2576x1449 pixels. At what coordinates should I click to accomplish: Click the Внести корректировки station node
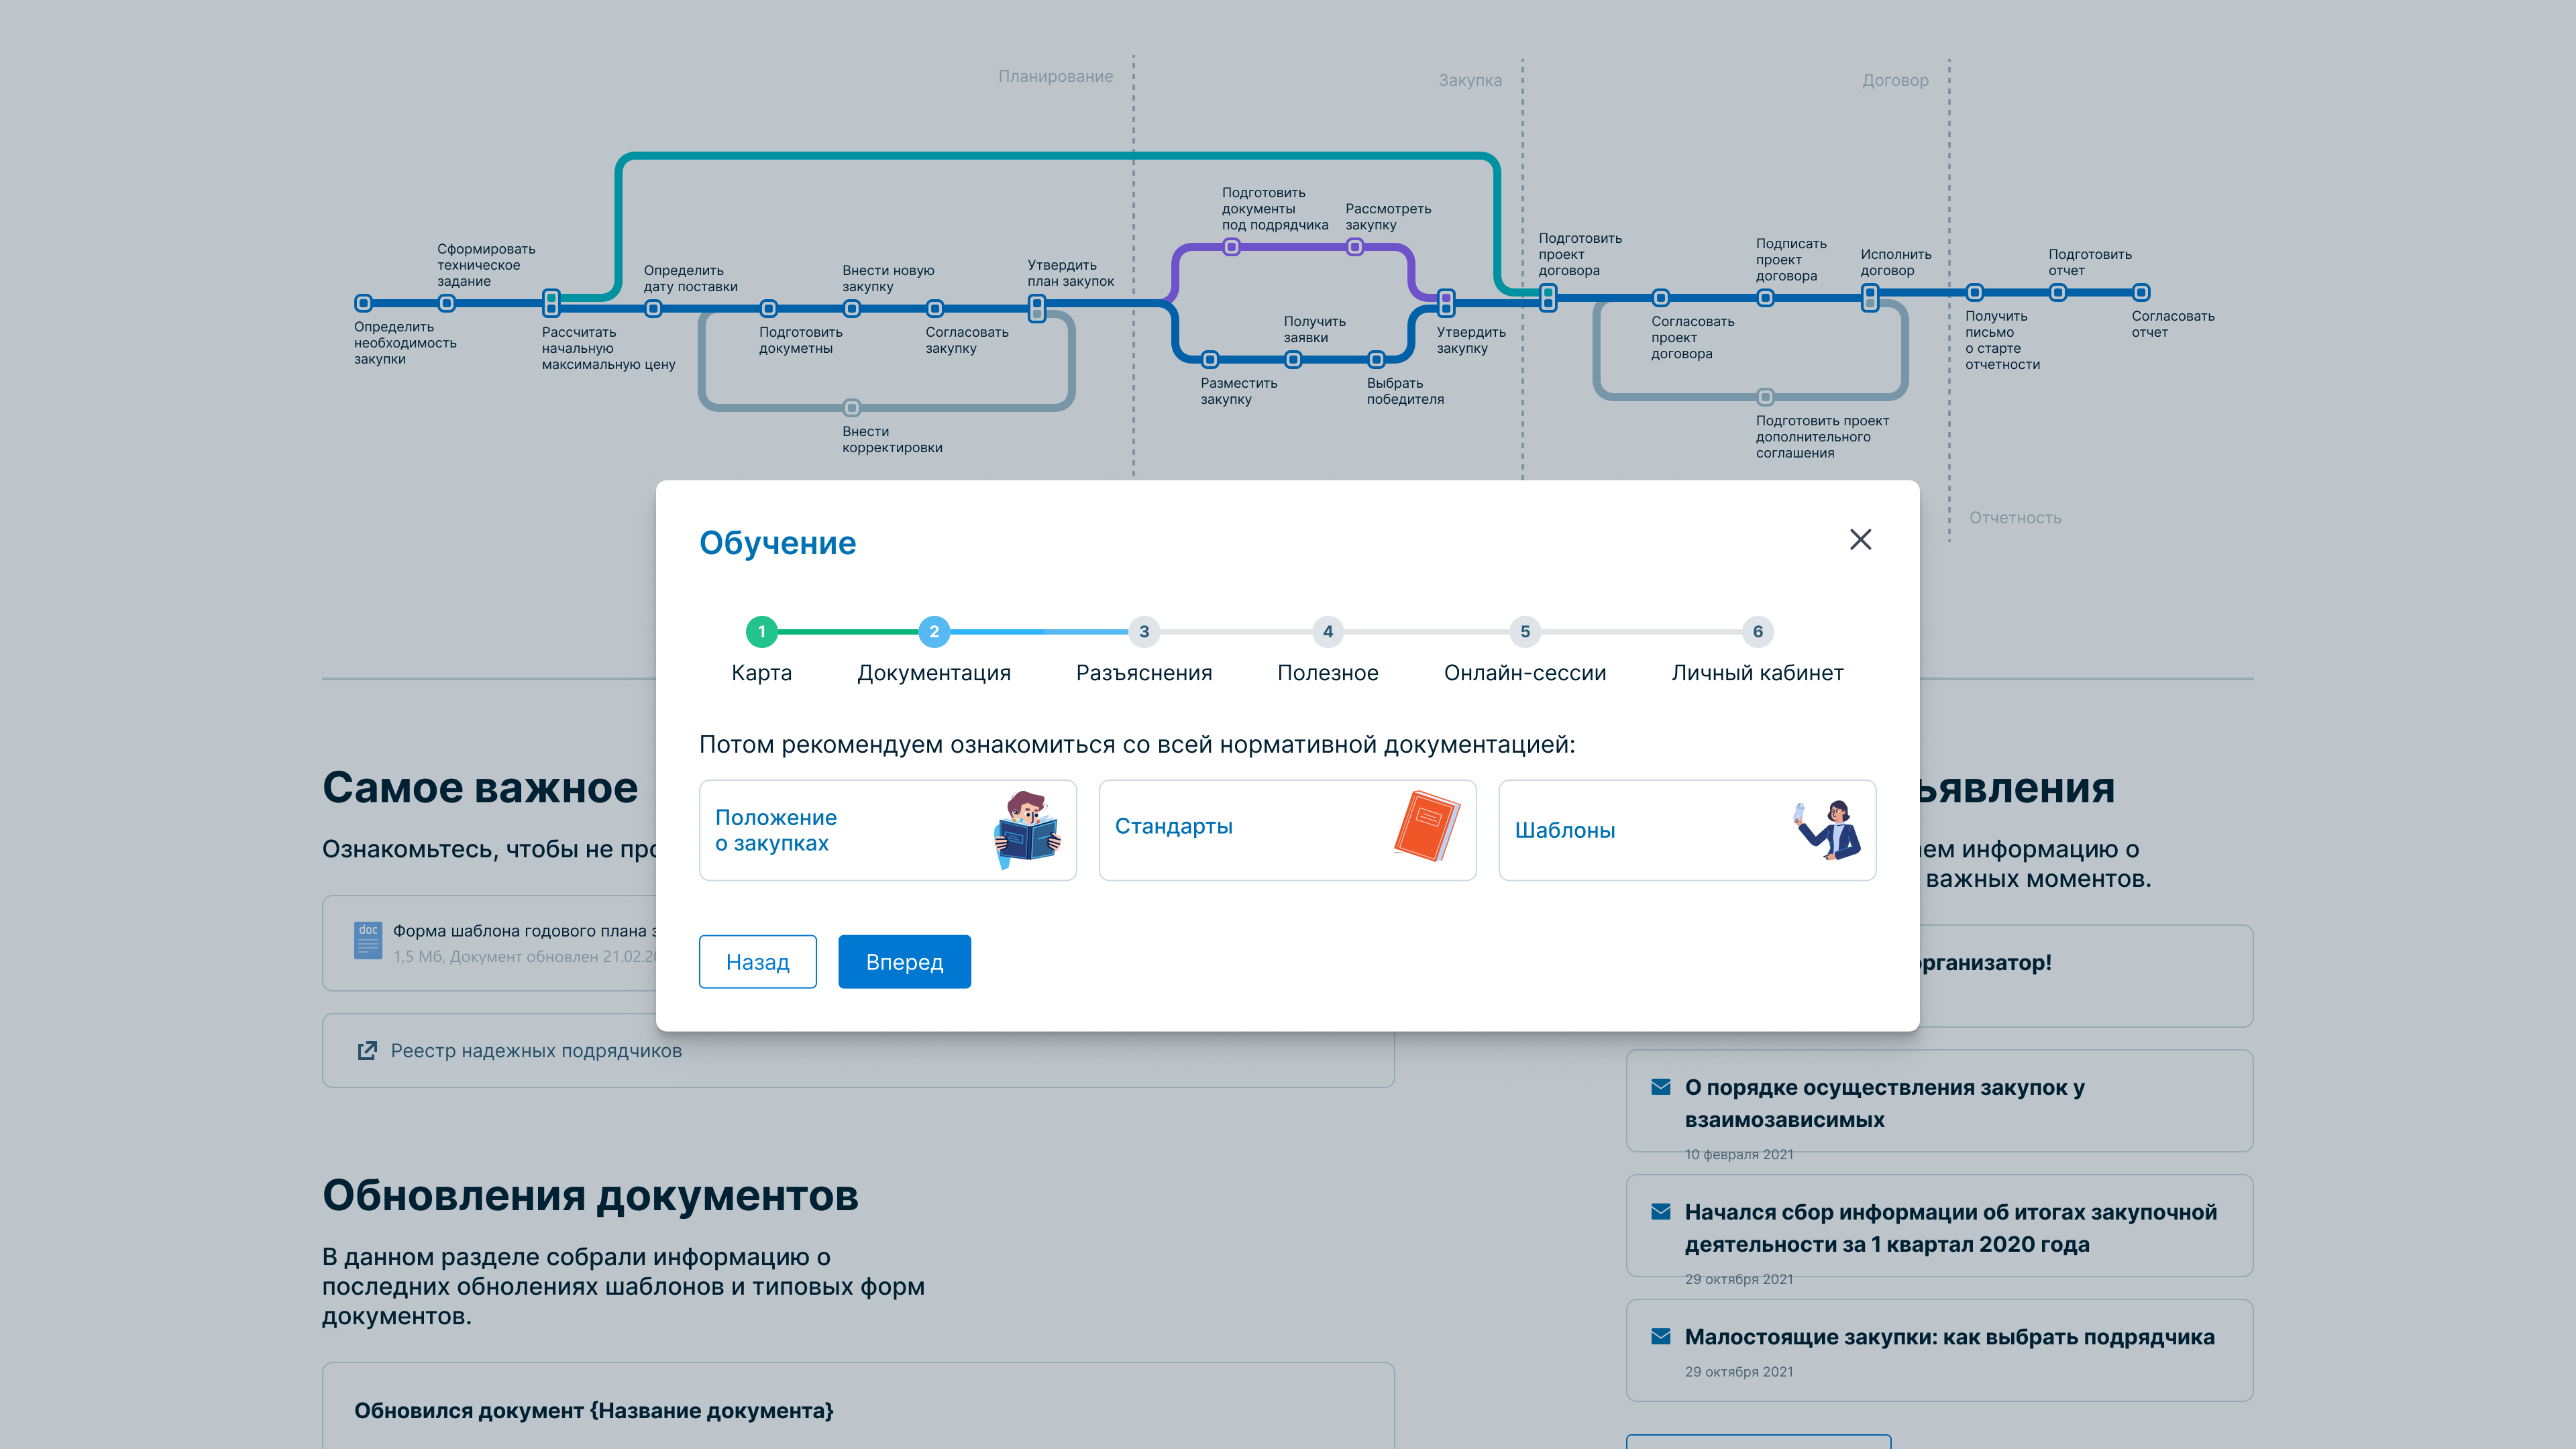click(851, 408)
